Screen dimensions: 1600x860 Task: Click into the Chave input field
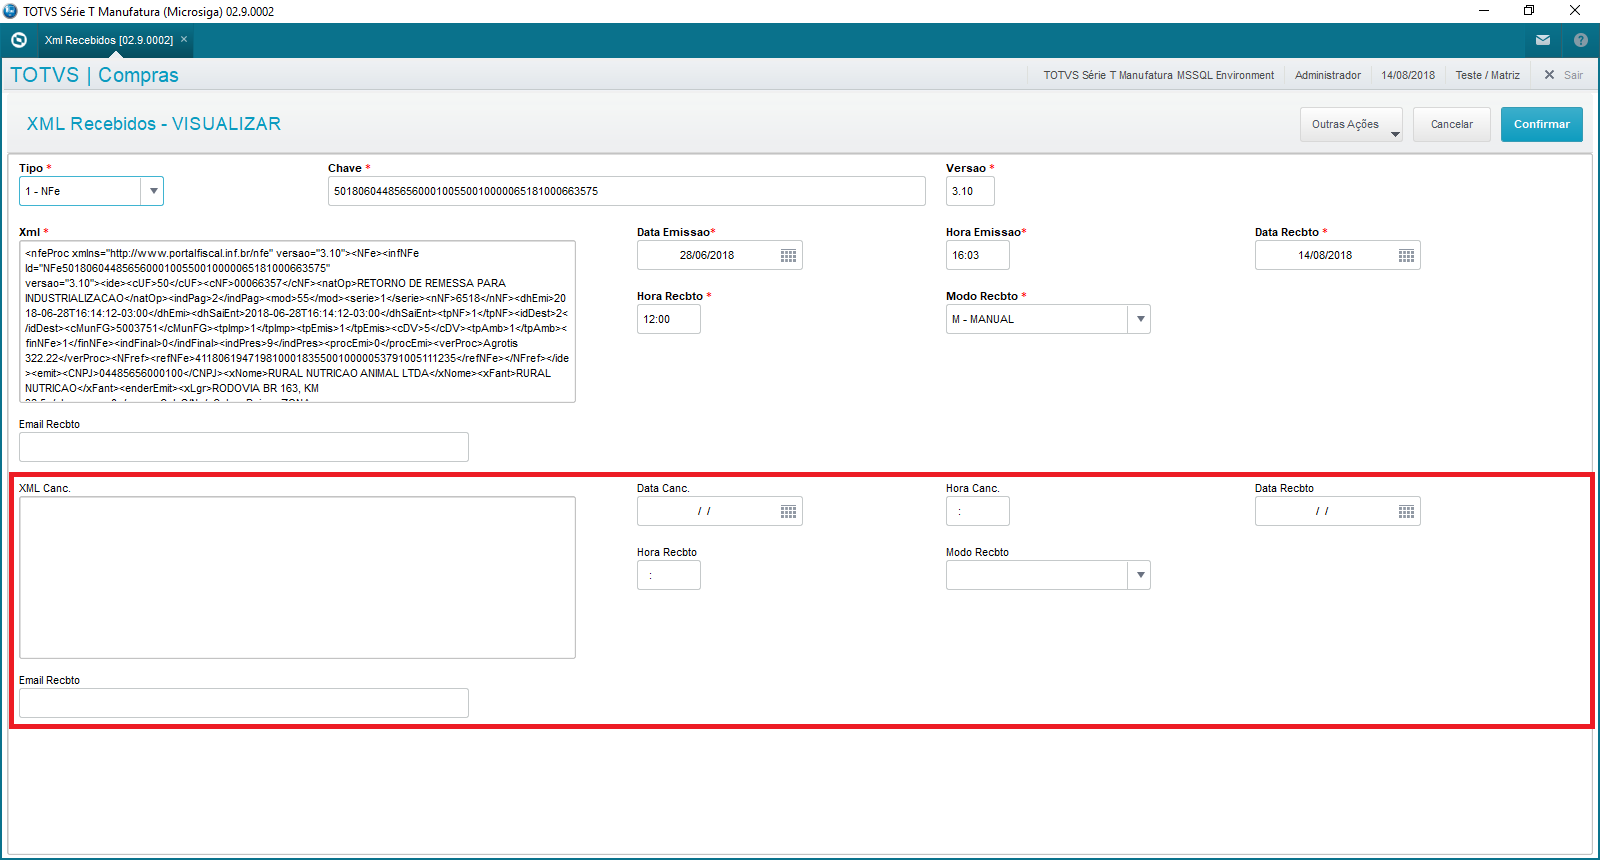[x=626, y=191]
